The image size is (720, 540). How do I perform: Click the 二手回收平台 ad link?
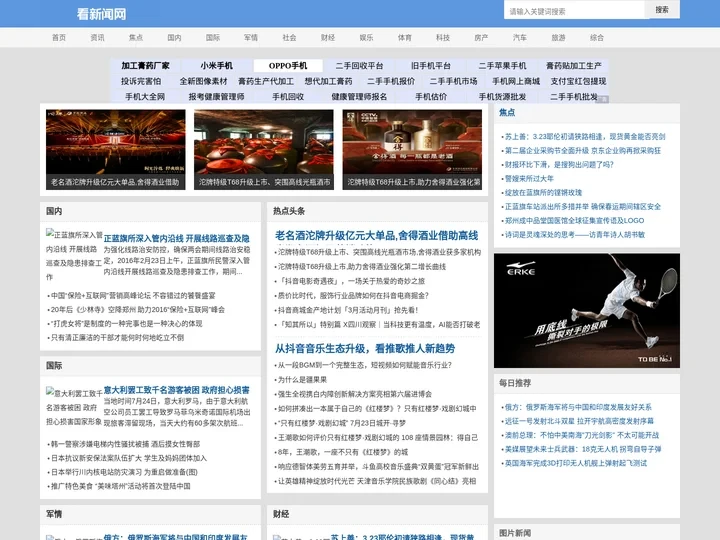(359, 66)
